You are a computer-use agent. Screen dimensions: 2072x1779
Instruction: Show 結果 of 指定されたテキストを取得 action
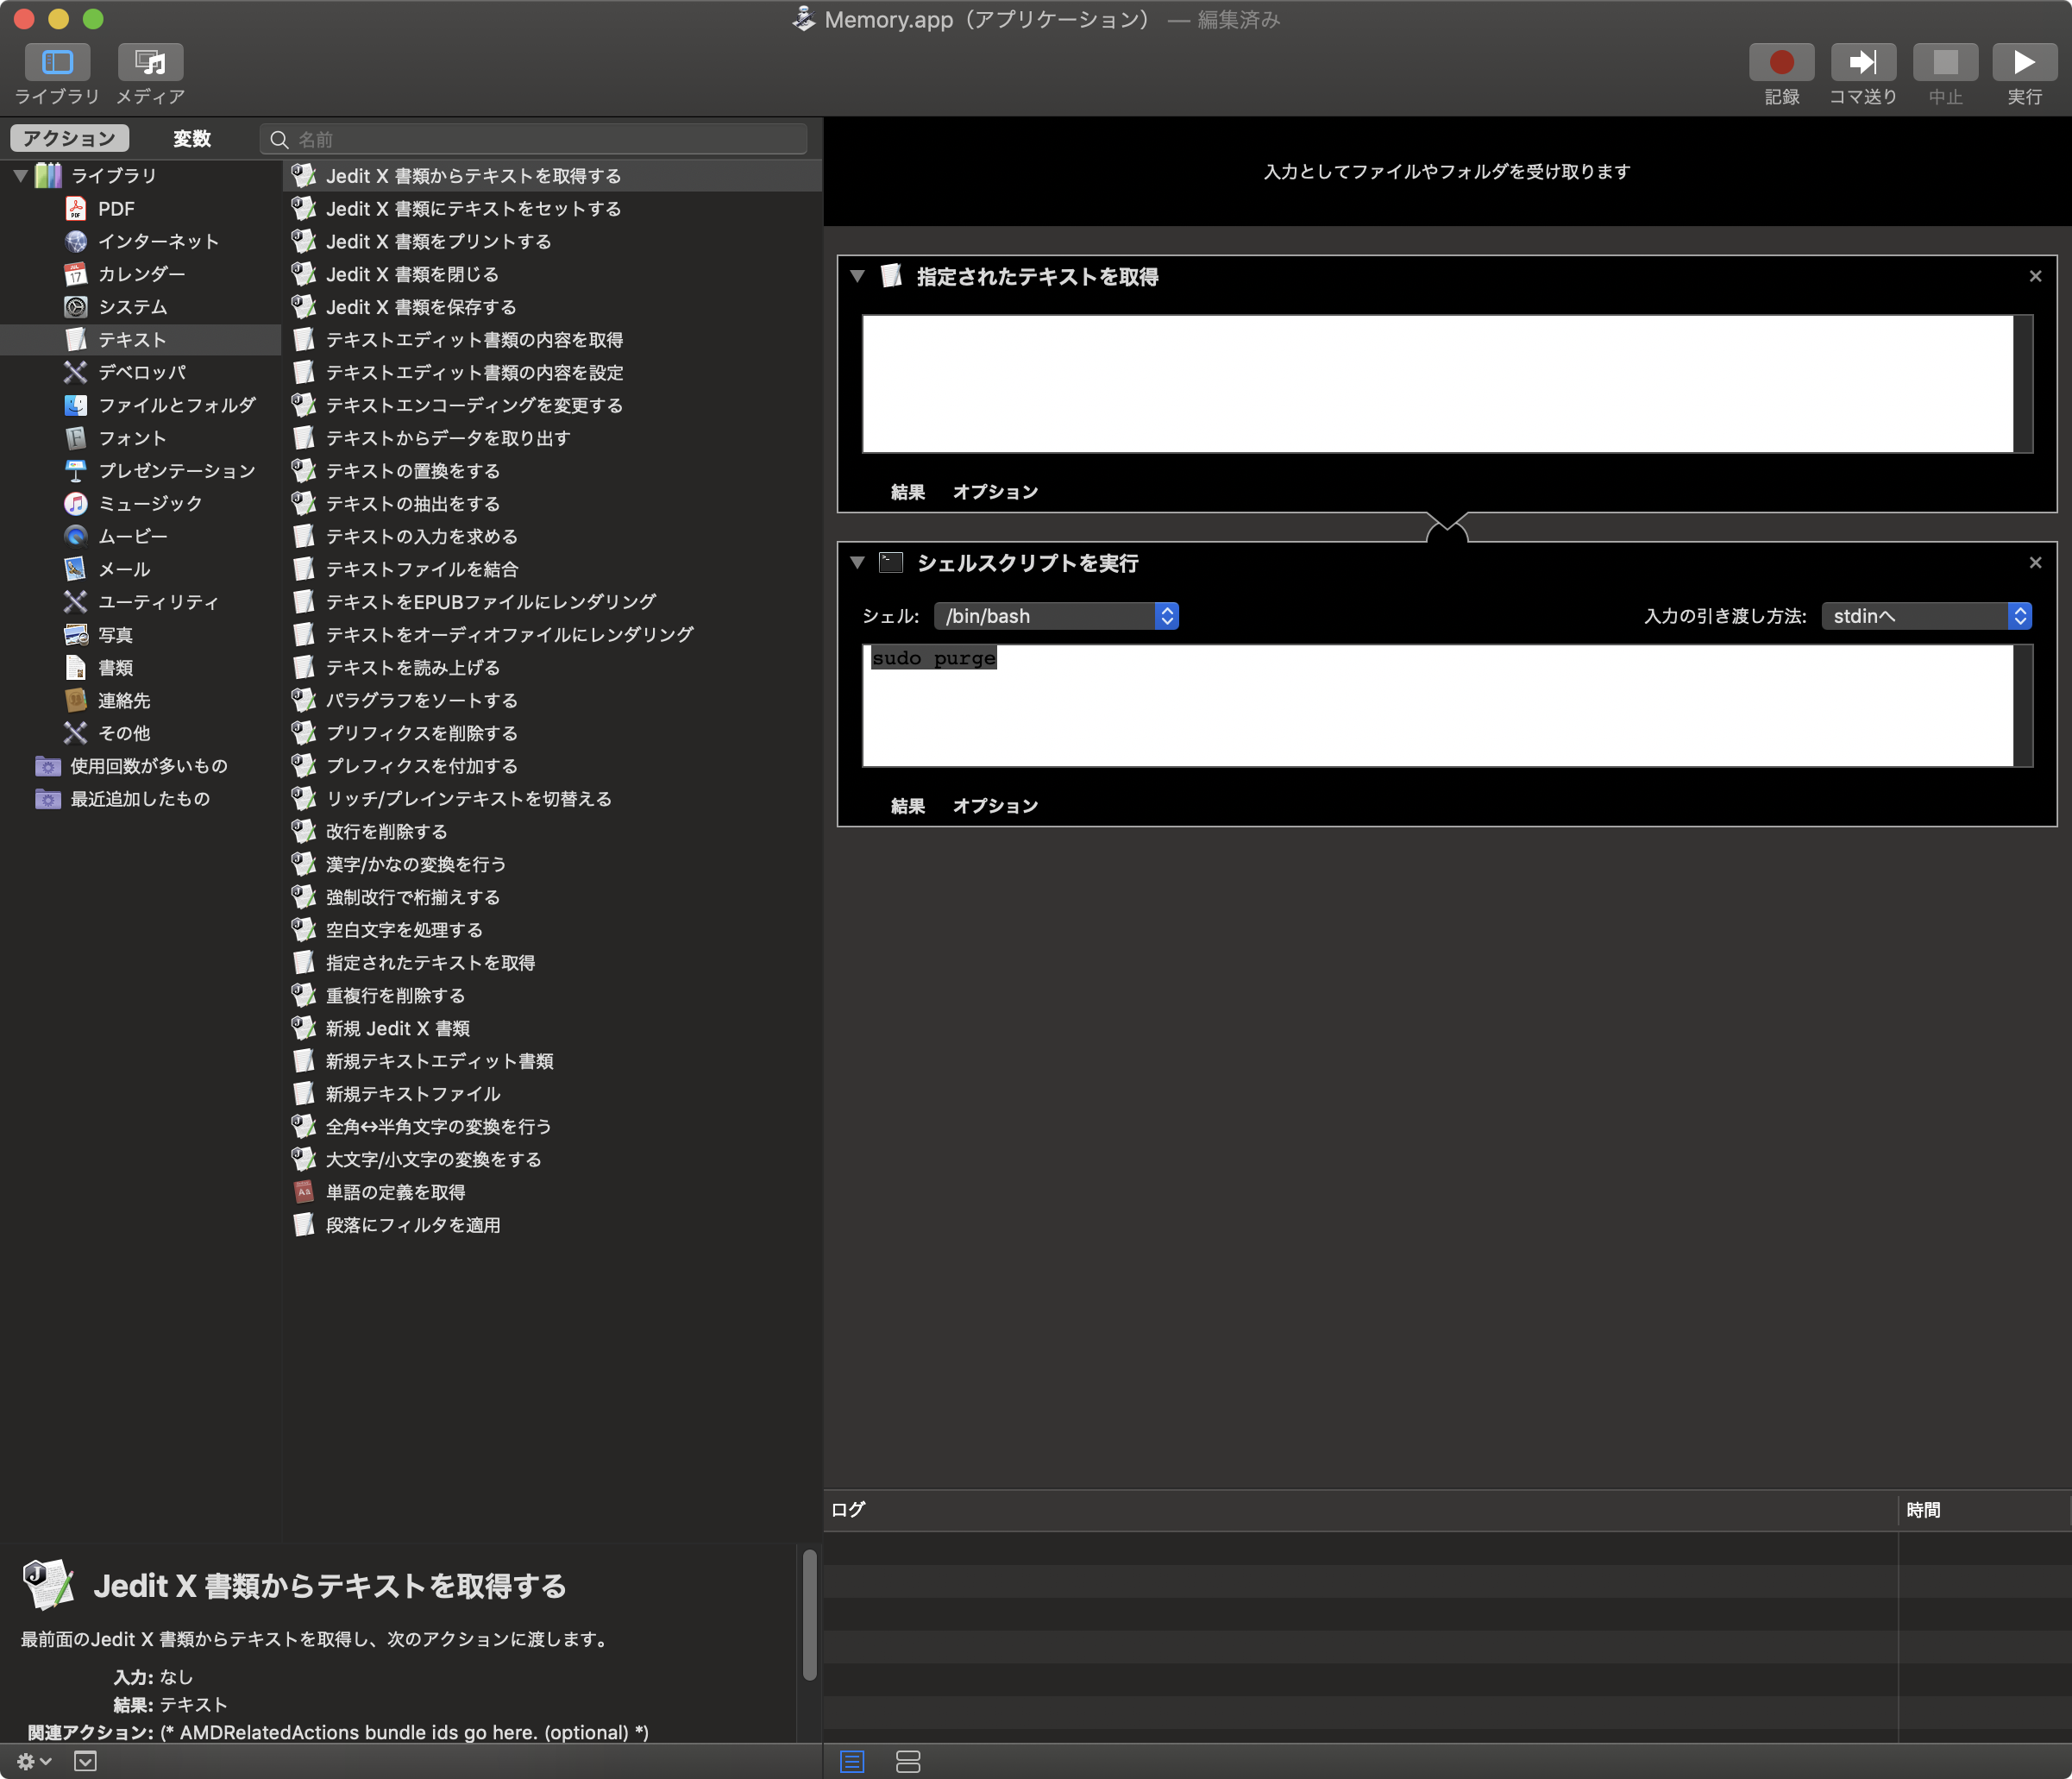[x=908, y=492]
